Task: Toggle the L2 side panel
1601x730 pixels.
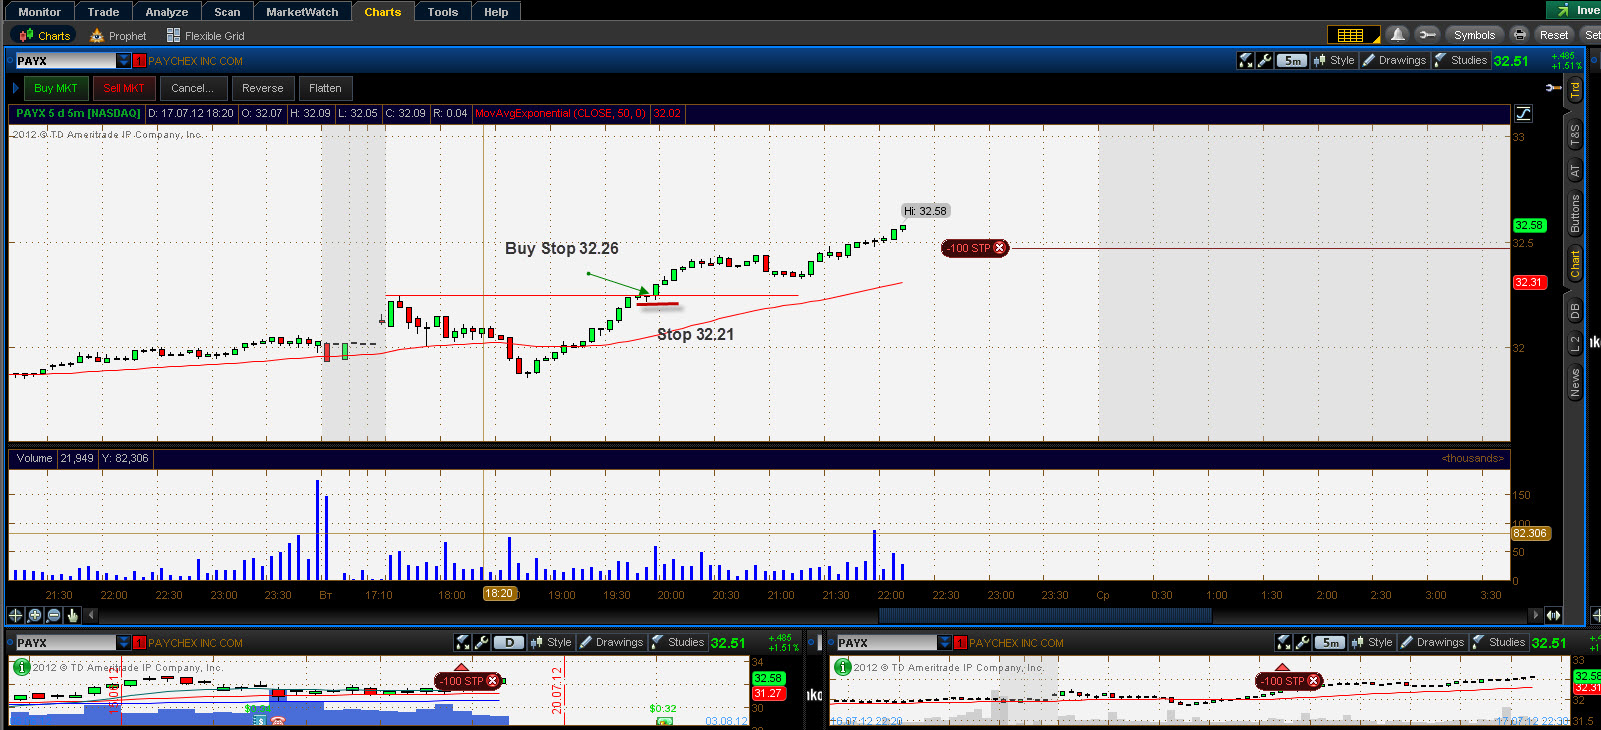Action: pos(1575,344)
